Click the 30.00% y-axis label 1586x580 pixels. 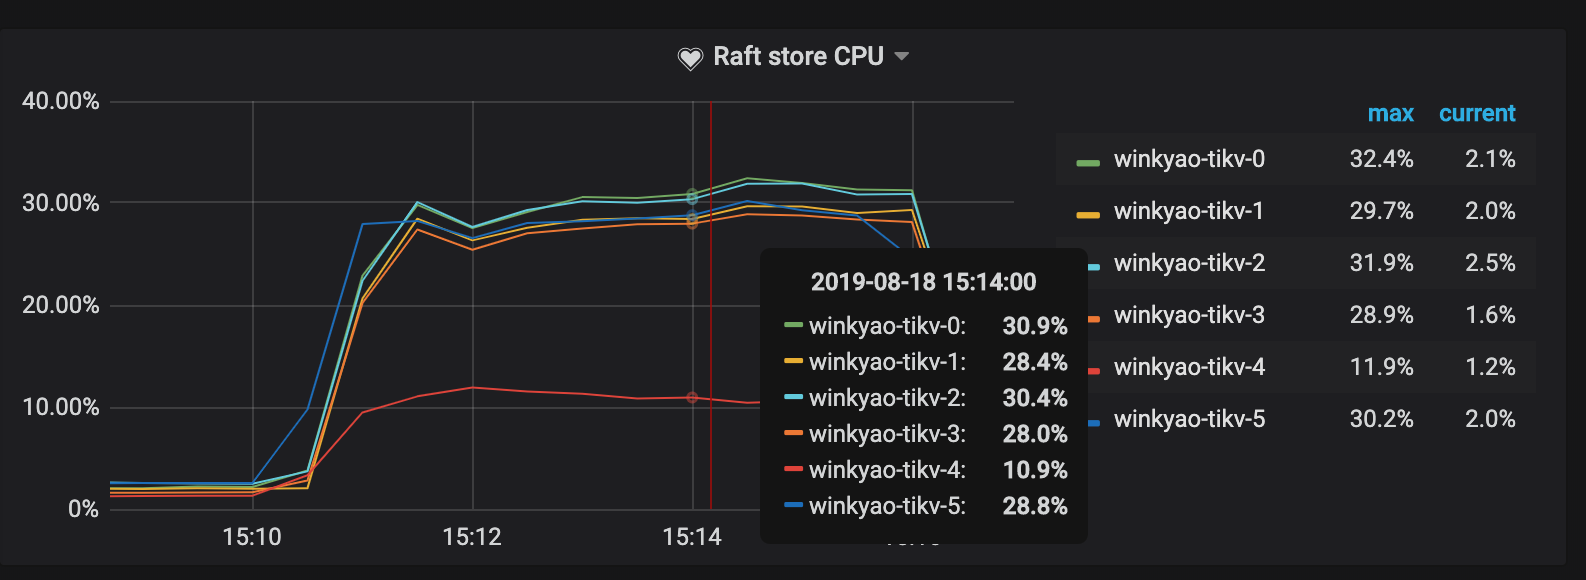pyautogui.click(x=61, y=204)
